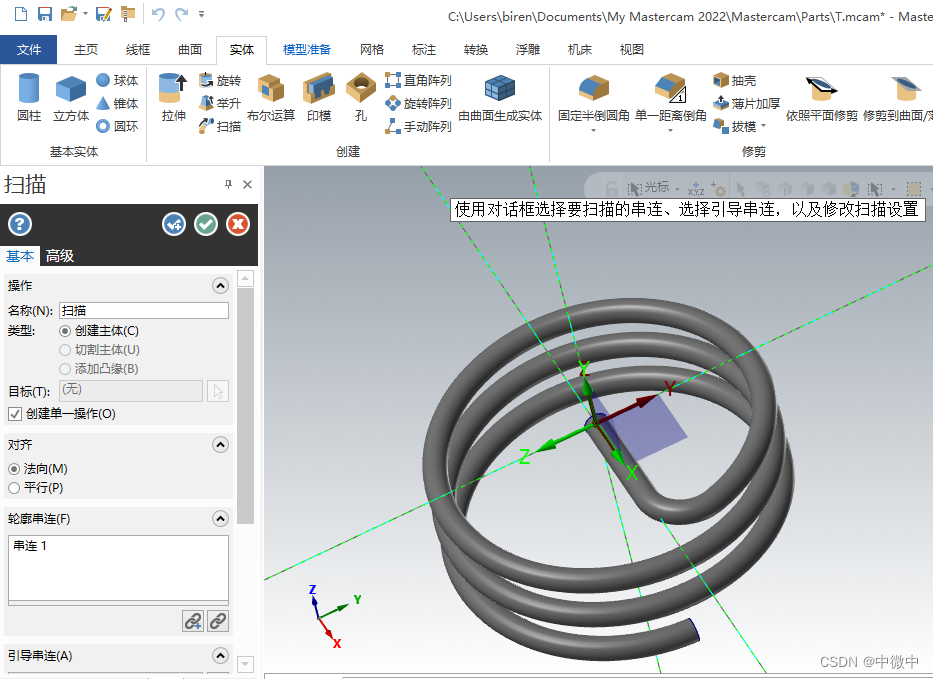This screenshot has height=679, width=933.
Task: Open Boolean operation (布尔运算) tool
Action: [271, 97]
